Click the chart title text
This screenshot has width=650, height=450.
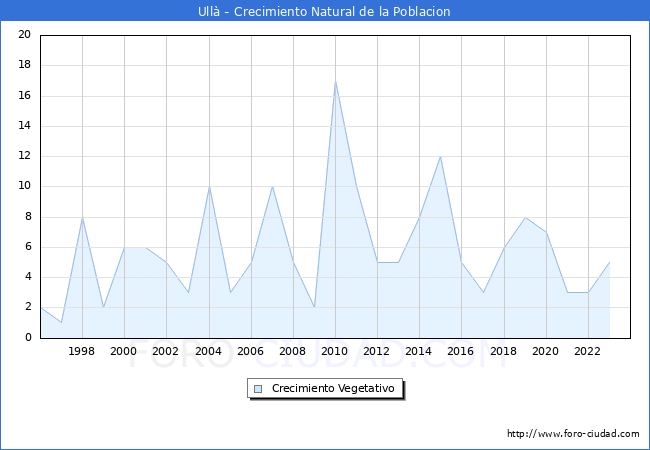coord(325,11)
